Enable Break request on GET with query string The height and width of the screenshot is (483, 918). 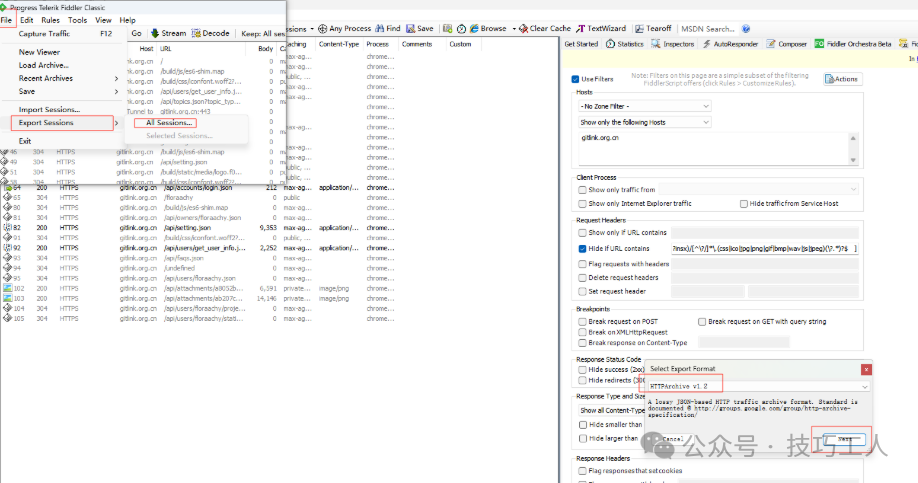coord(702,321)
